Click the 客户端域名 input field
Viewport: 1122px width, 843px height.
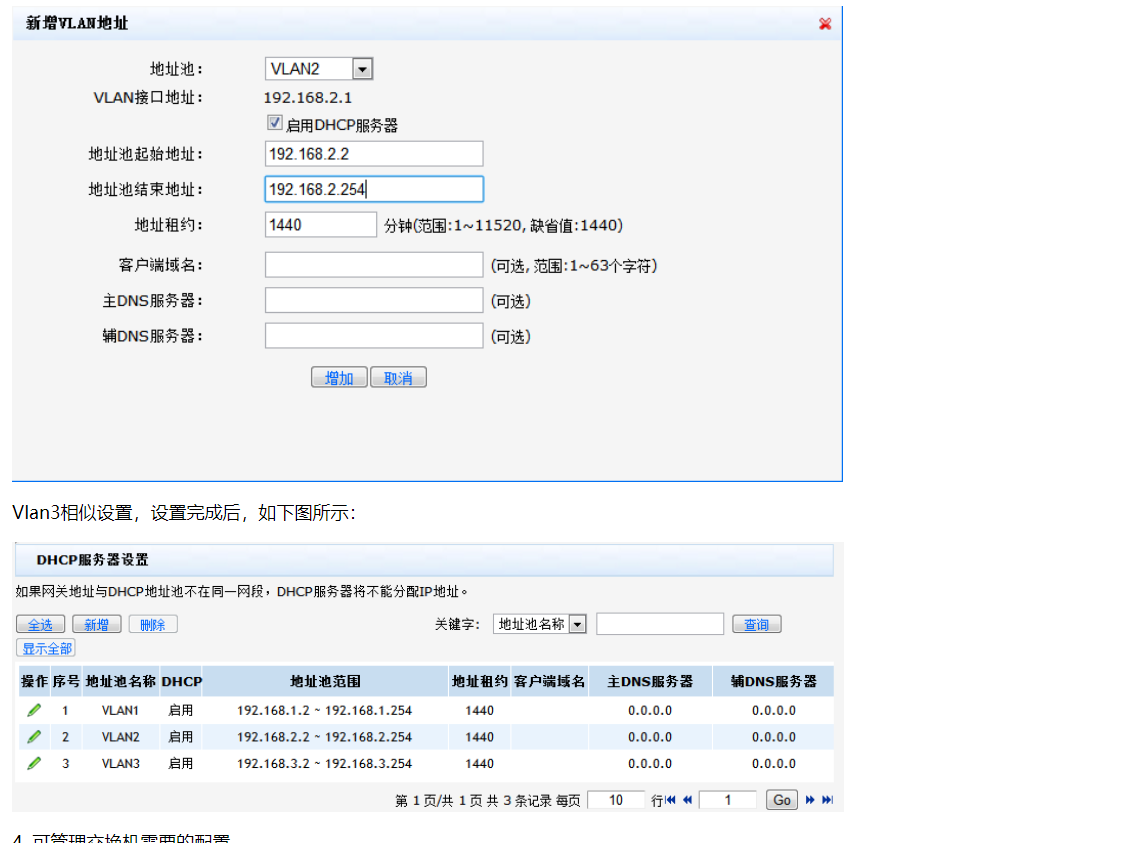[374, 265]
